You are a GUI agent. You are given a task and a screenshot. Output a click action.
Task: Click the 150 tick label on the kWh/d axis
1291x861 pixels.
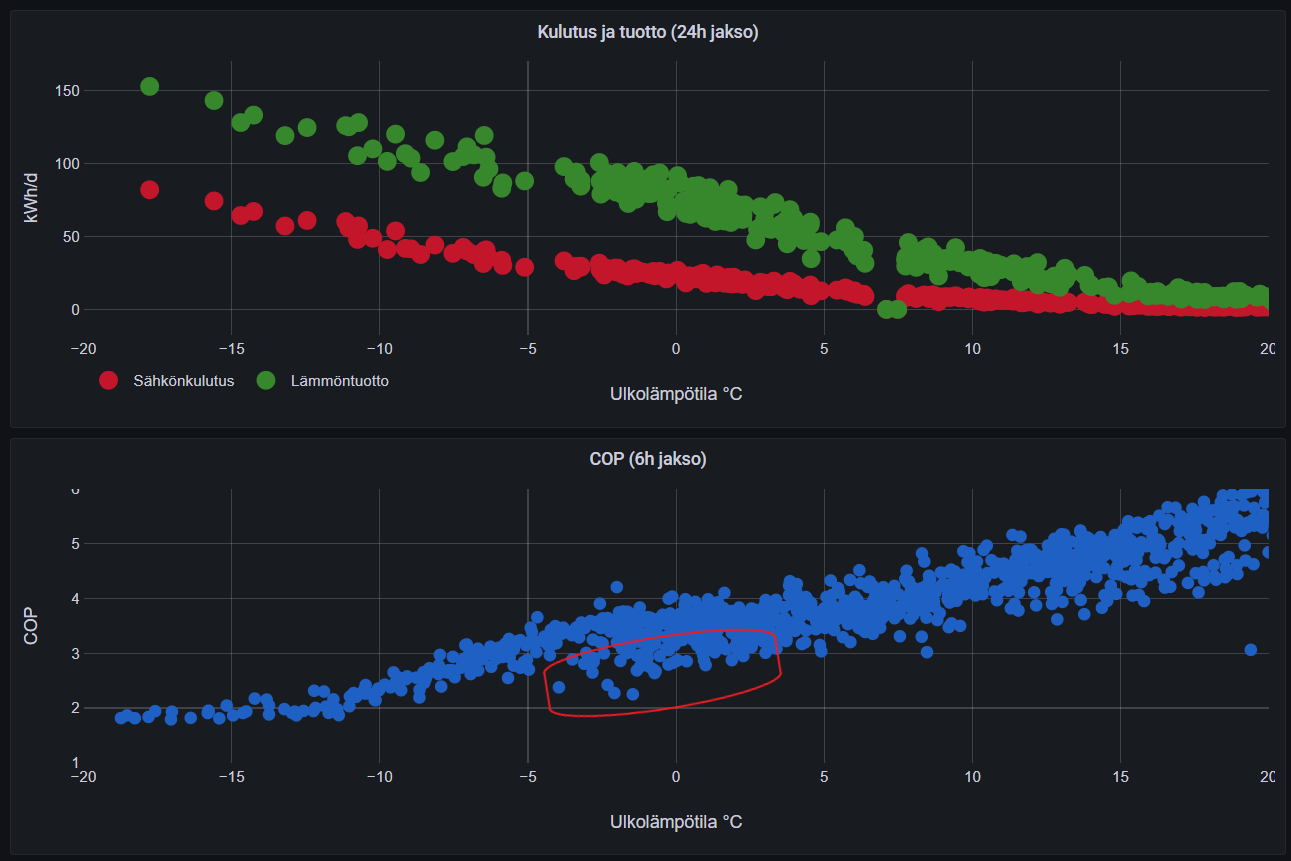67,91
